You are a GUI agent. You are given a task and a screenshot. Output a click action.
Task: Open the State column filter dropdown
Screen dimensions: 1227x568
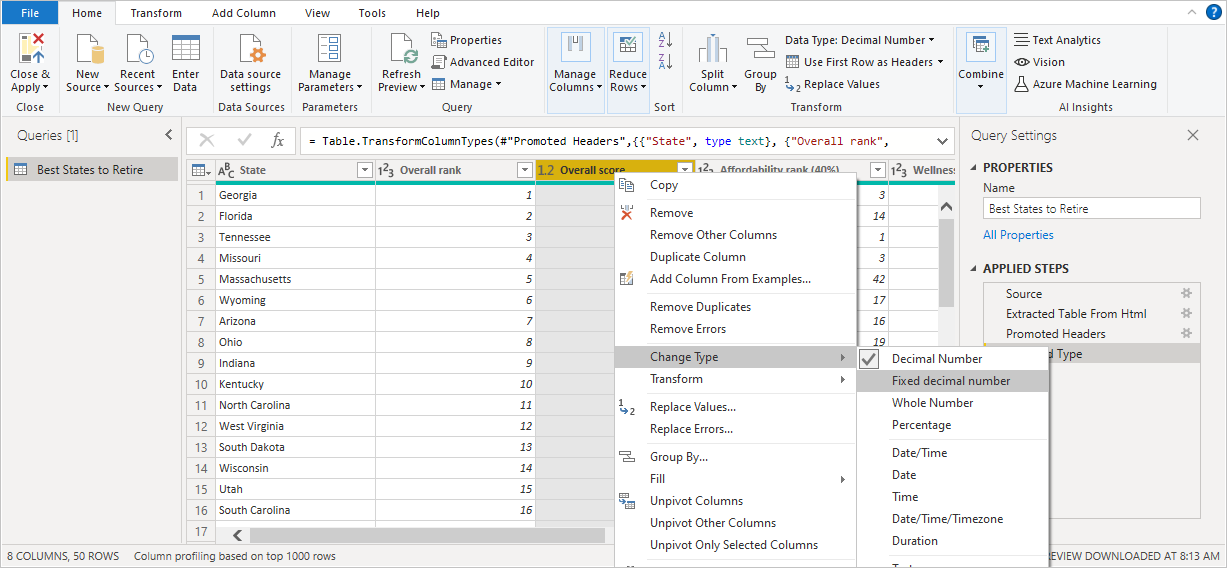364,171
